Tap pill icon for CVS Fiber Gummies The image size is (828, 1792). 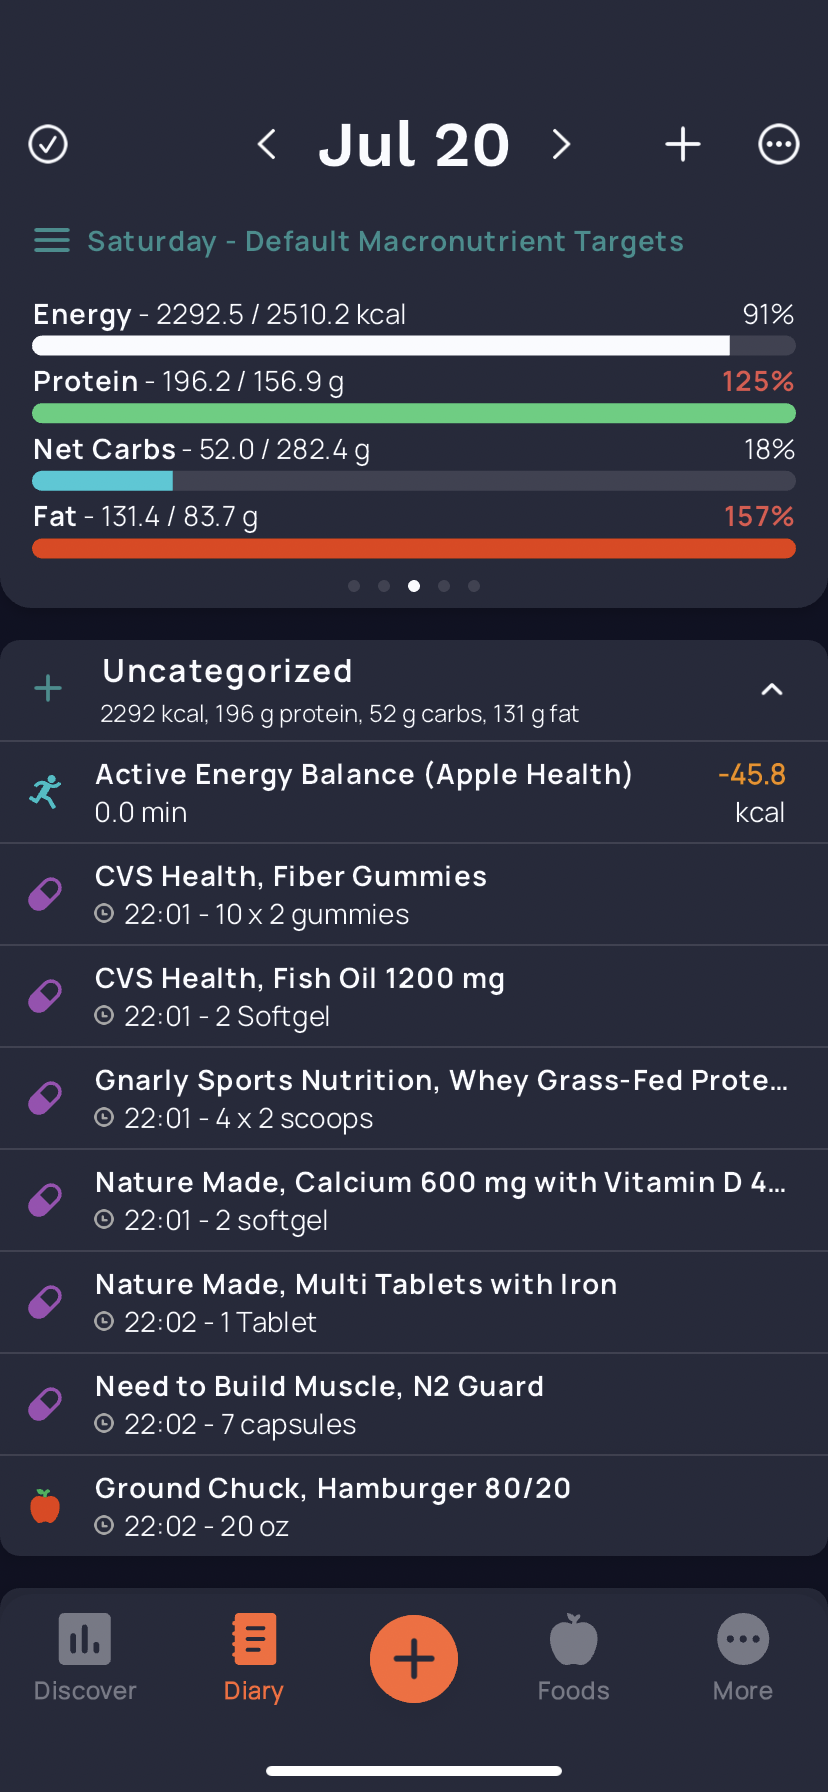click(45, 895)
